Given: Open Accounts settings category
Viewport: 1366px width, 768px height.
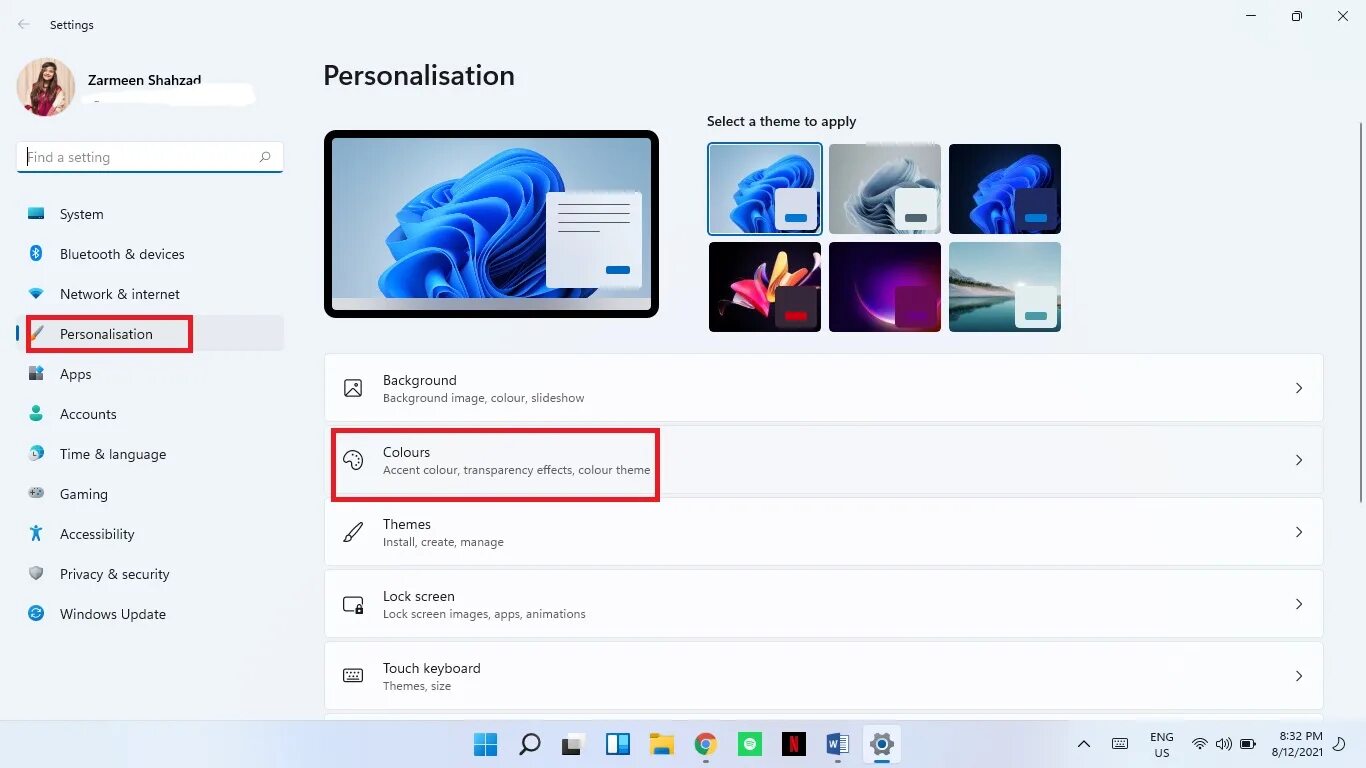Looking at the screenshot, I should [150, 414].
